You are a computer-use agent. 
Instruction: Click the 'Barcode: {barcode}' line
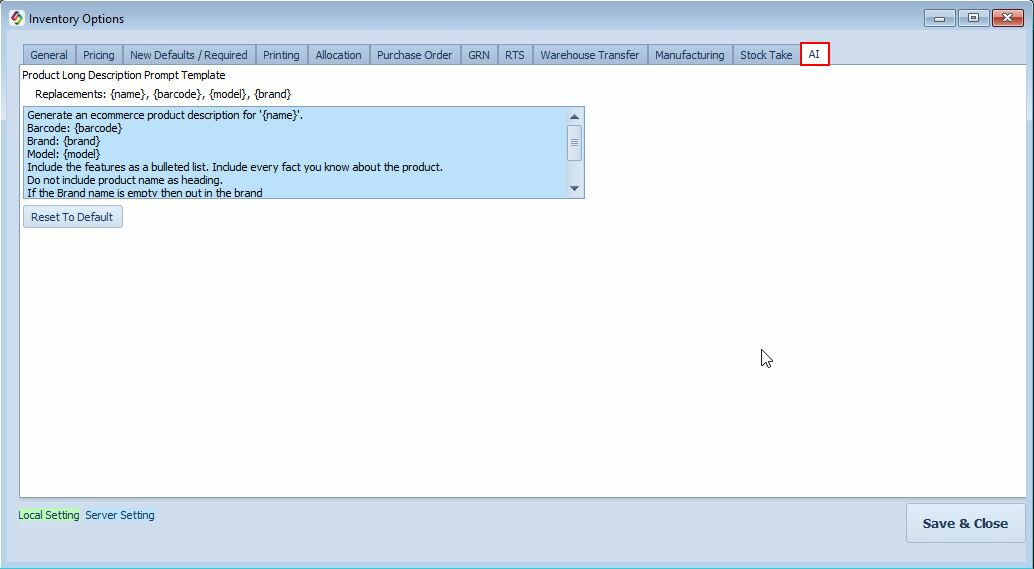click(x=75, y=128)
